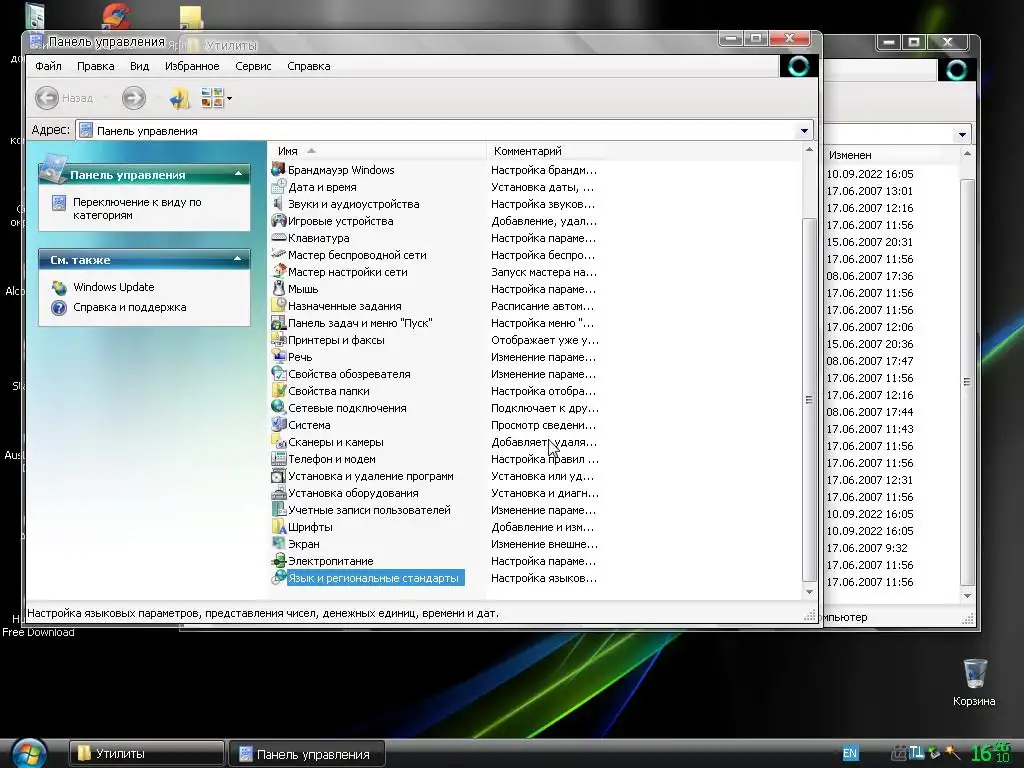The width and height of the screenshot is (1024, 768).
Task: Collapse the См. также side panel
Action: coord(238,259)
